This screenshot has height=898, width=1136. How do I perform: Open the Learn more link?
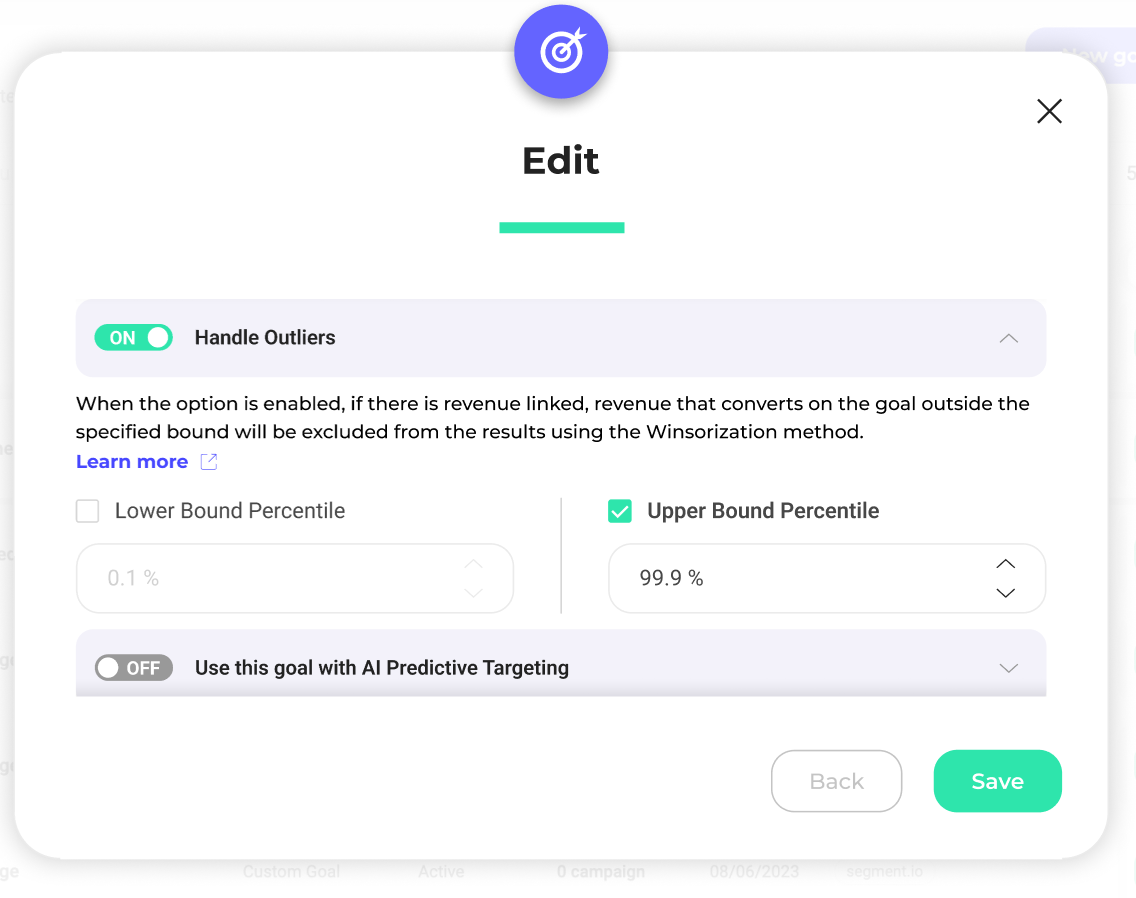(132, 462)
